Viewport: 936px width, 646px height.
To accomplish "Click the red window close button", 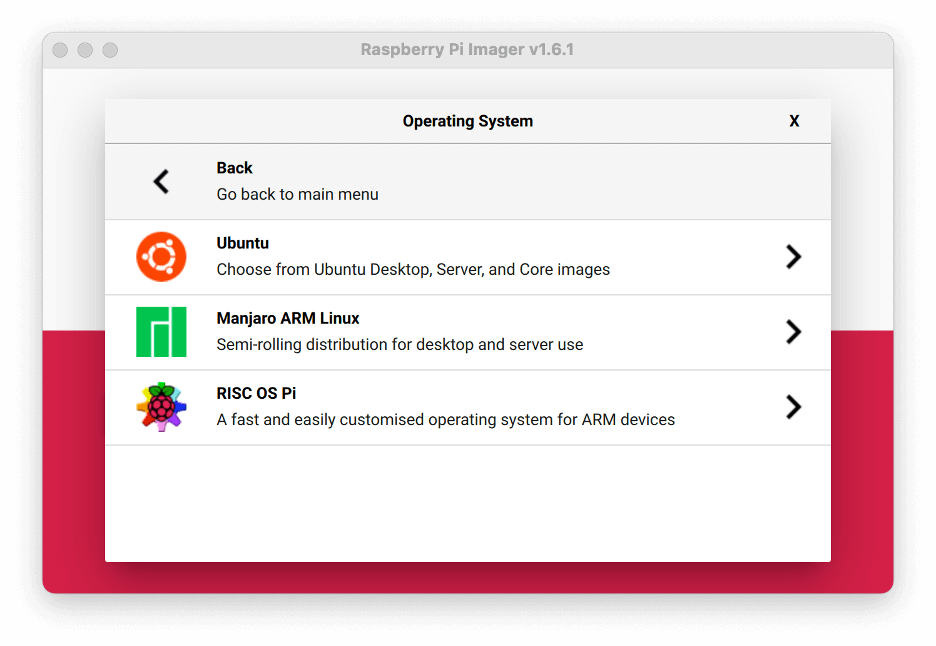I will click(x=60, y=50).
